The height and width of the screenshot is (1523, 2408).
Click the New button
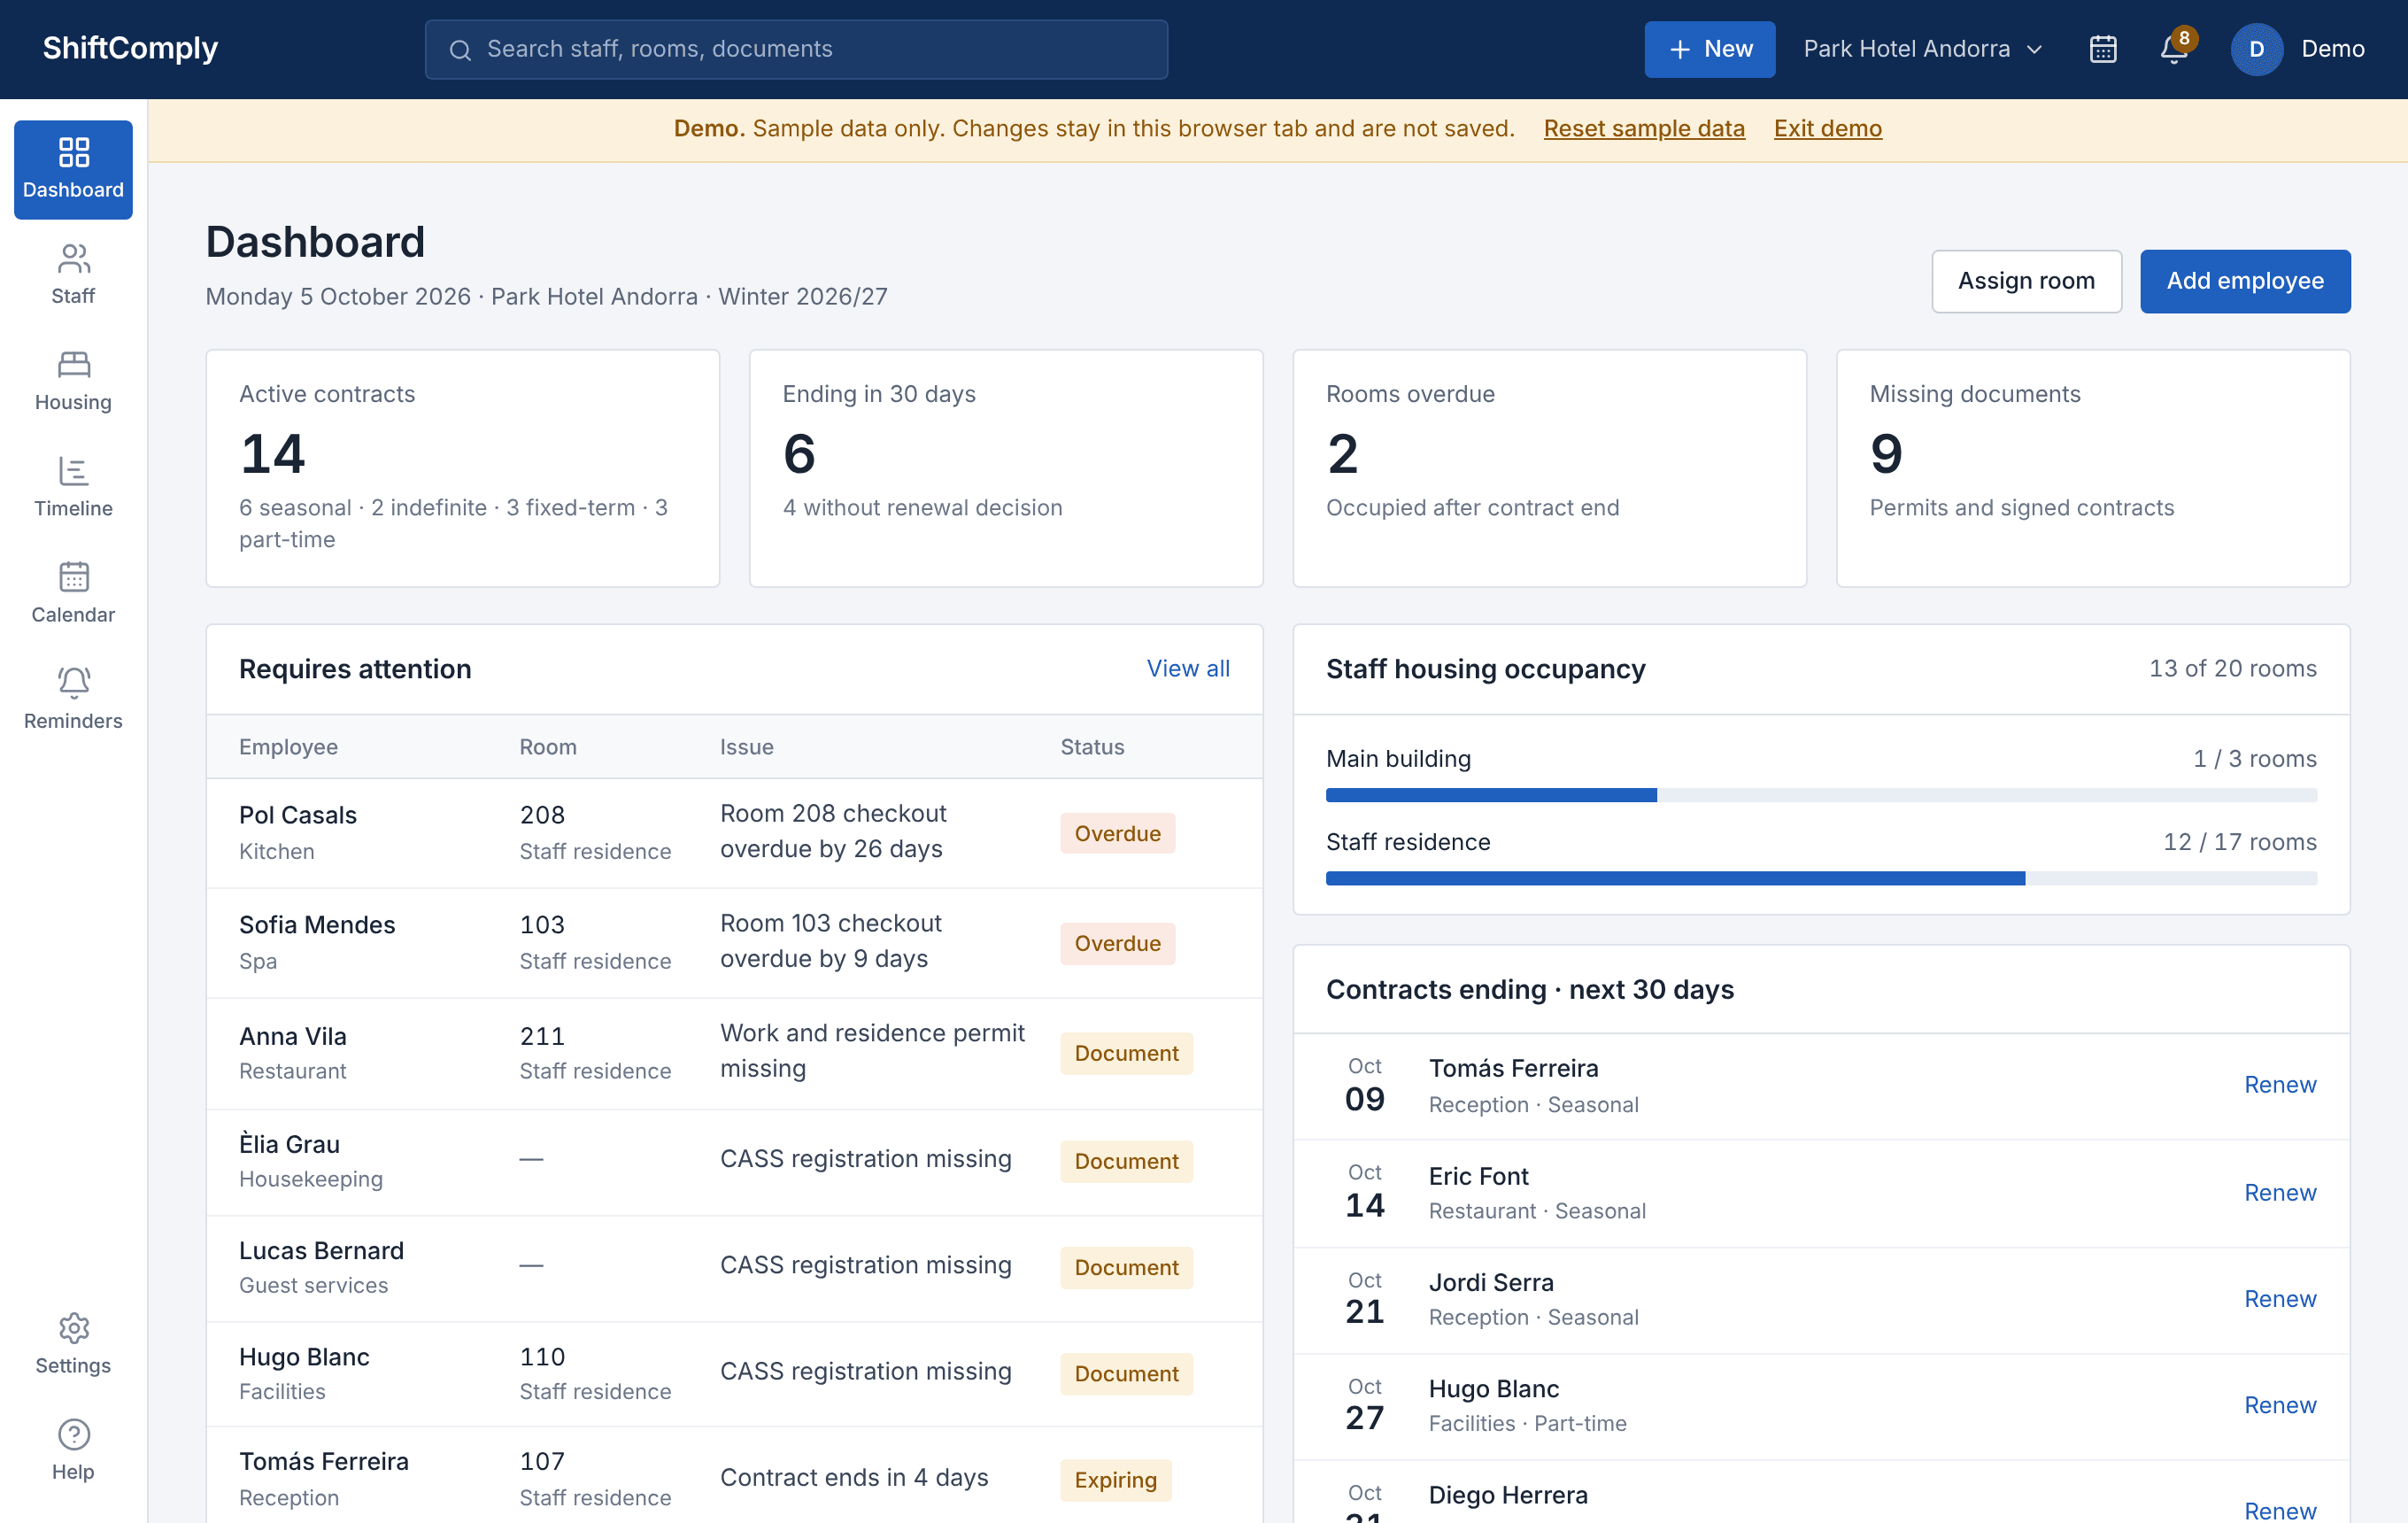click(1709, 49)
